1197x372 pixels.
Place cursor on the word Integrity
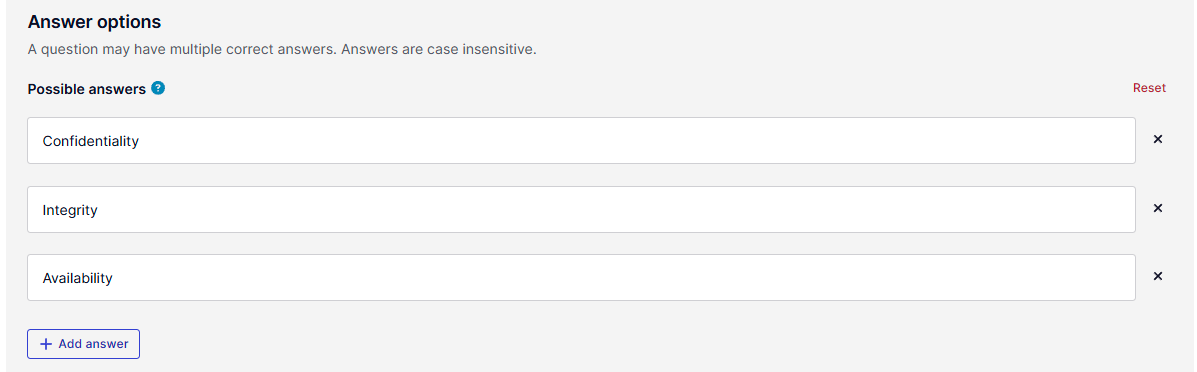click(x=69, y=210)
